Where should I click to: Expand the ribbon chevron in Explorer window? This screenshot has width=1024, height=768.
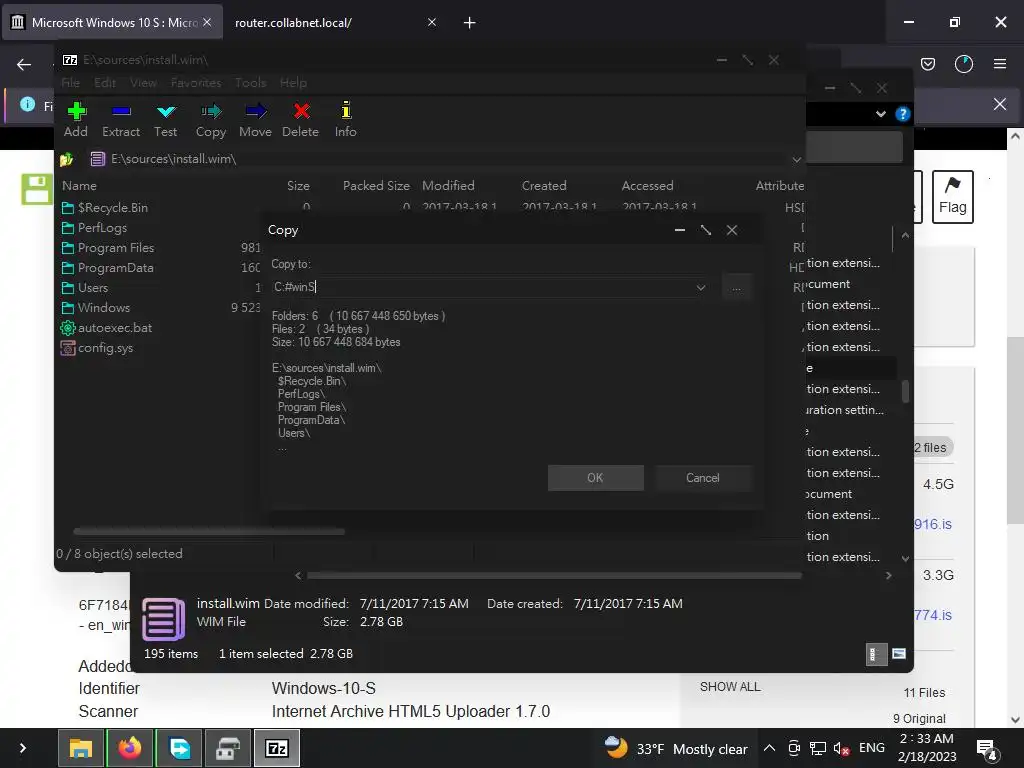(880, 114)
